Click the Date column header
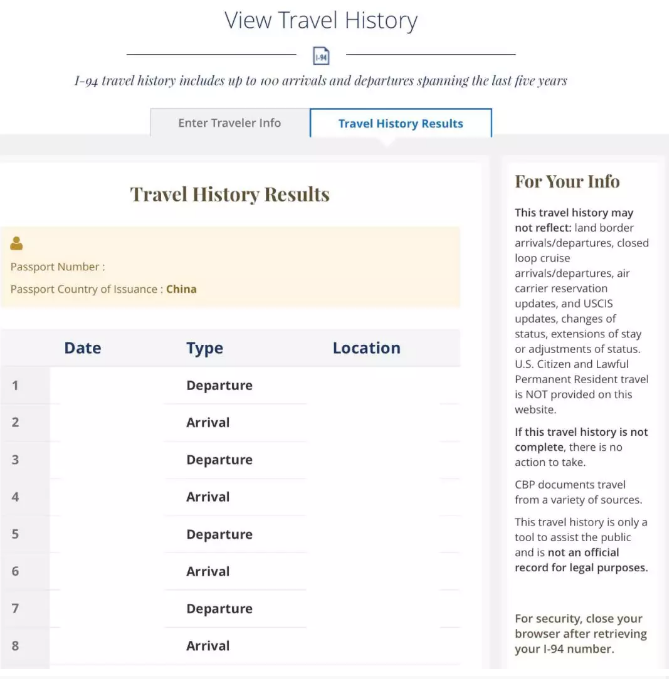This screenshot has height=679, width=669. 82,348
